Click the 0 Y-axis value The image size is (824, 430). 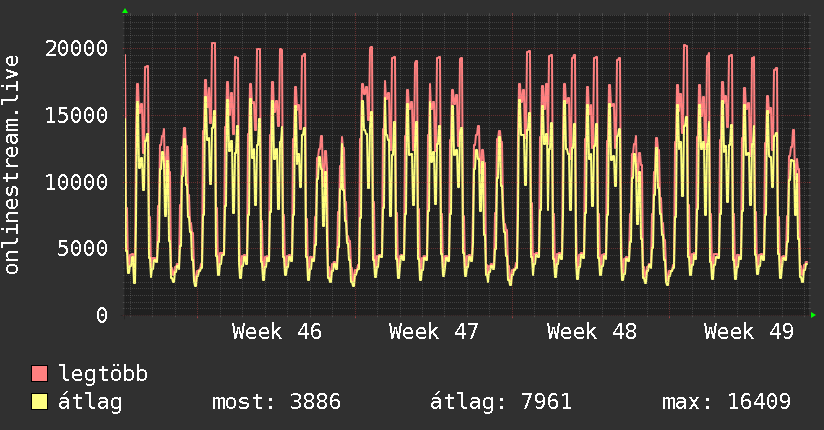pos(103,315)
